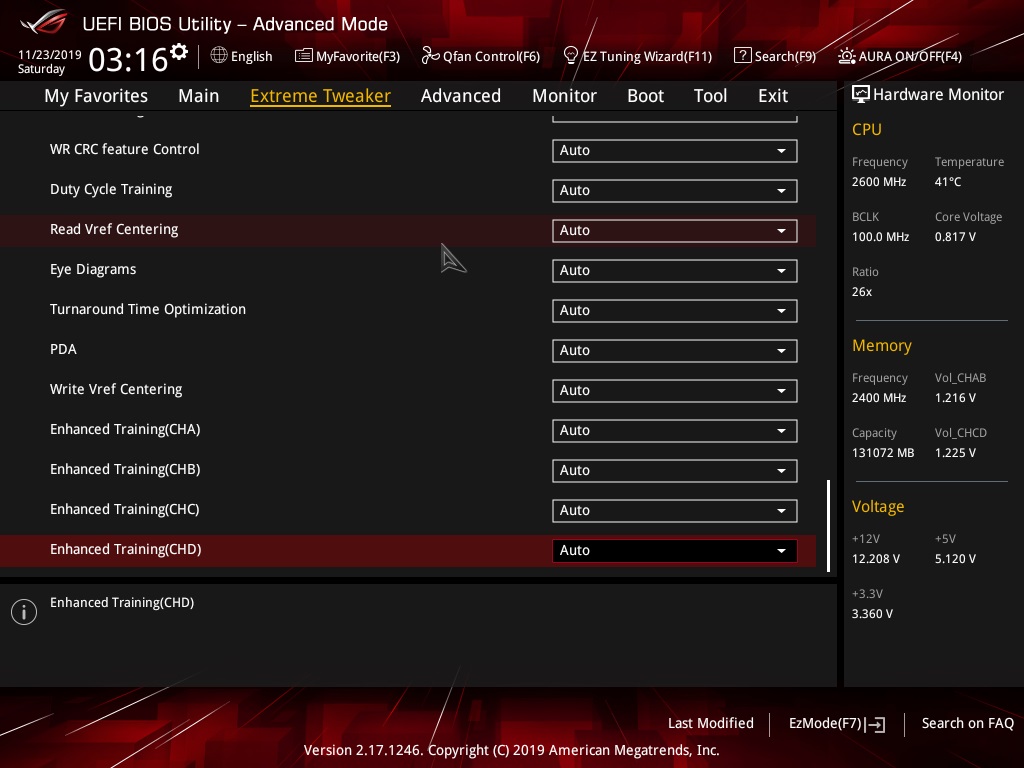This screenshot has width=1024, height=768.
Task: Select Write Vref Centering label
Action: (x=116, y=389)
